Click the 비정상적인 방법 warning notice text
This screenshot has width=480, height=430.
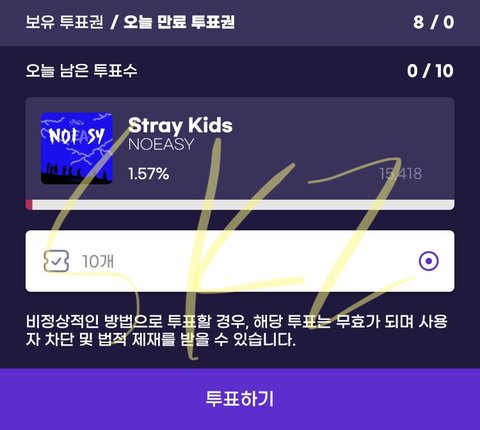237,330
